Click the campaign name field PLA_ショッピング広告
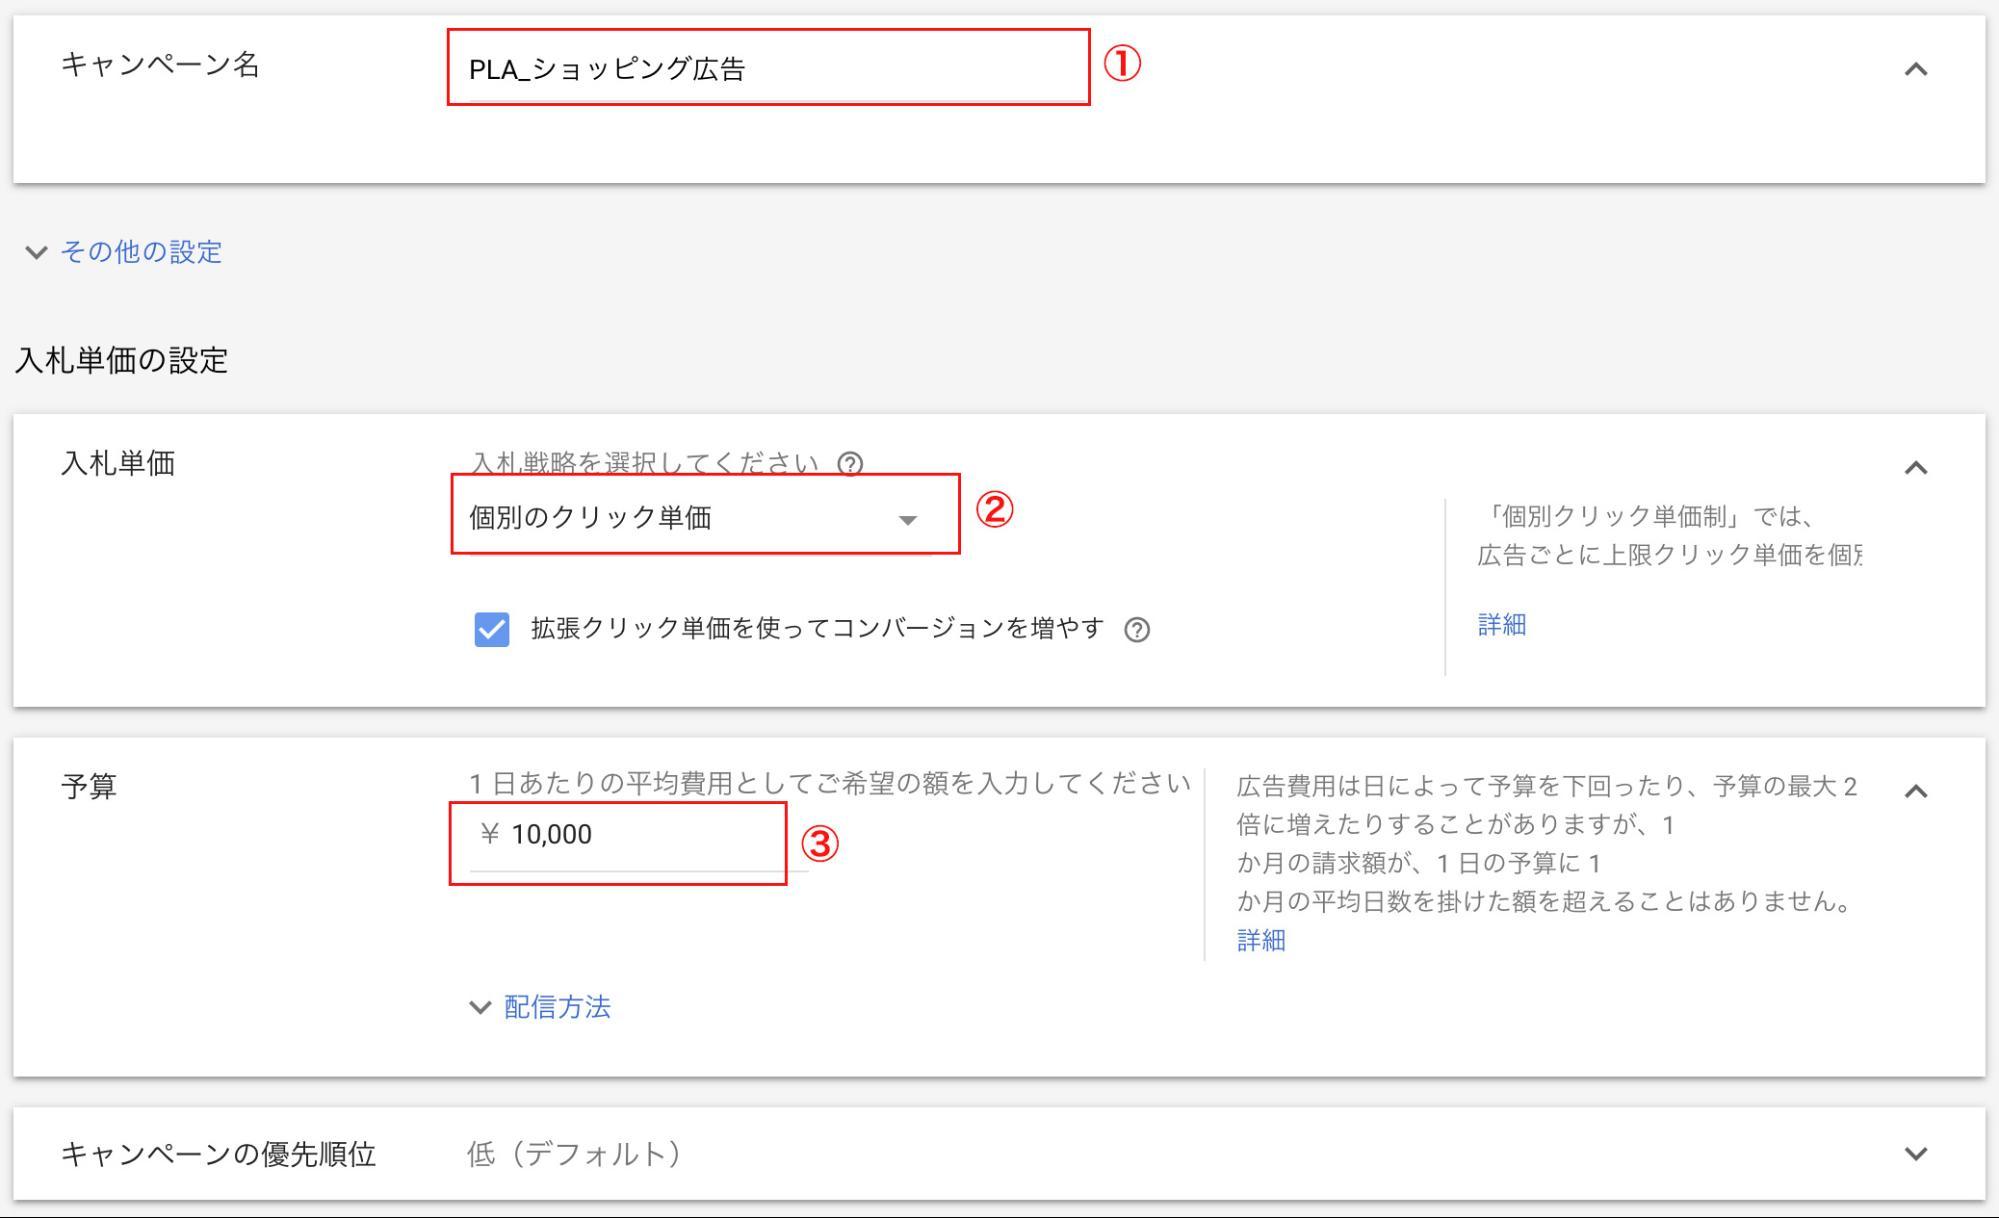Viewport: 1999px width, 1218px height. pyautogui.click(x=765, y=68)
